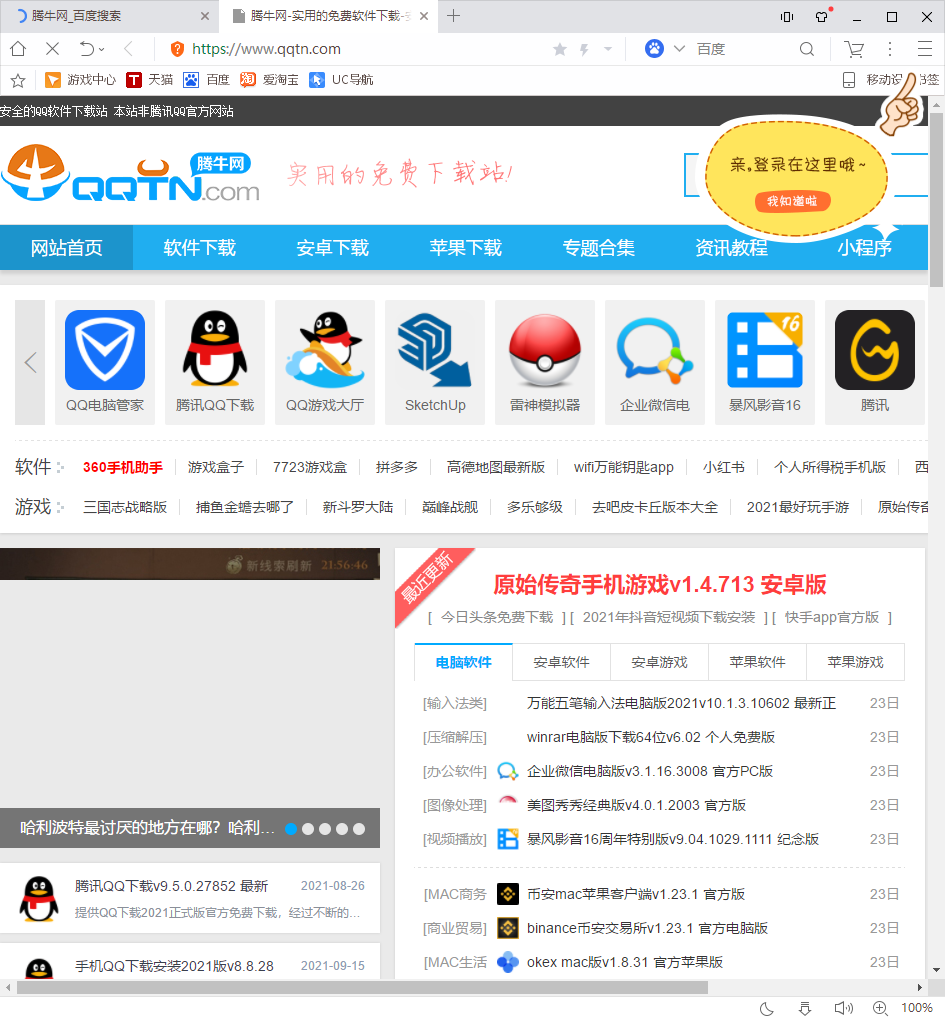Click the undo/restore tab arrow icon
Screen dimensions: 945x1020
[87, 49]
